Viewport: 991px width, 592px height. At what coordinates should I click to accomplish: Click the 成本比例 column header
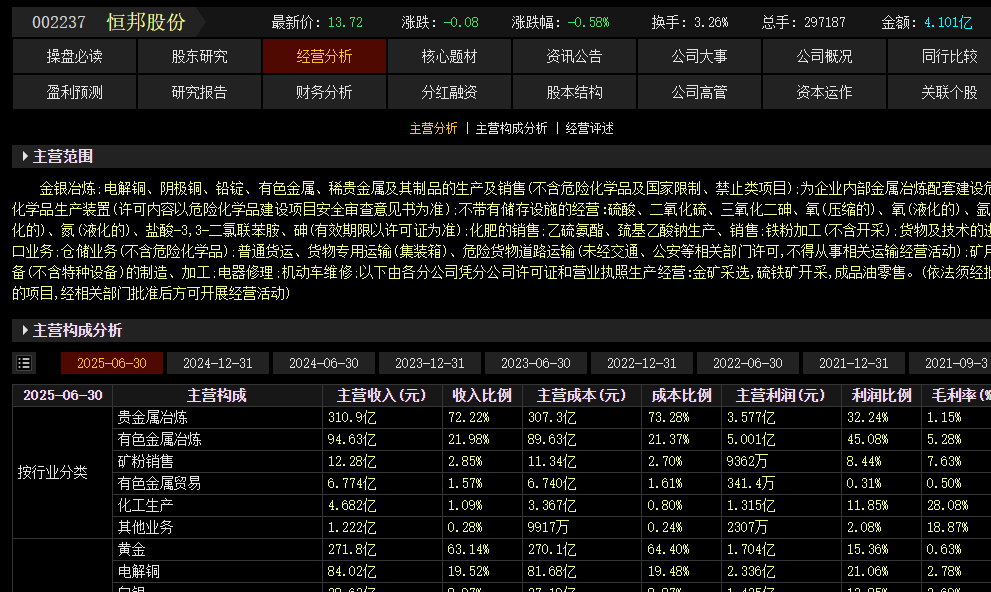(x=681, y=396)
